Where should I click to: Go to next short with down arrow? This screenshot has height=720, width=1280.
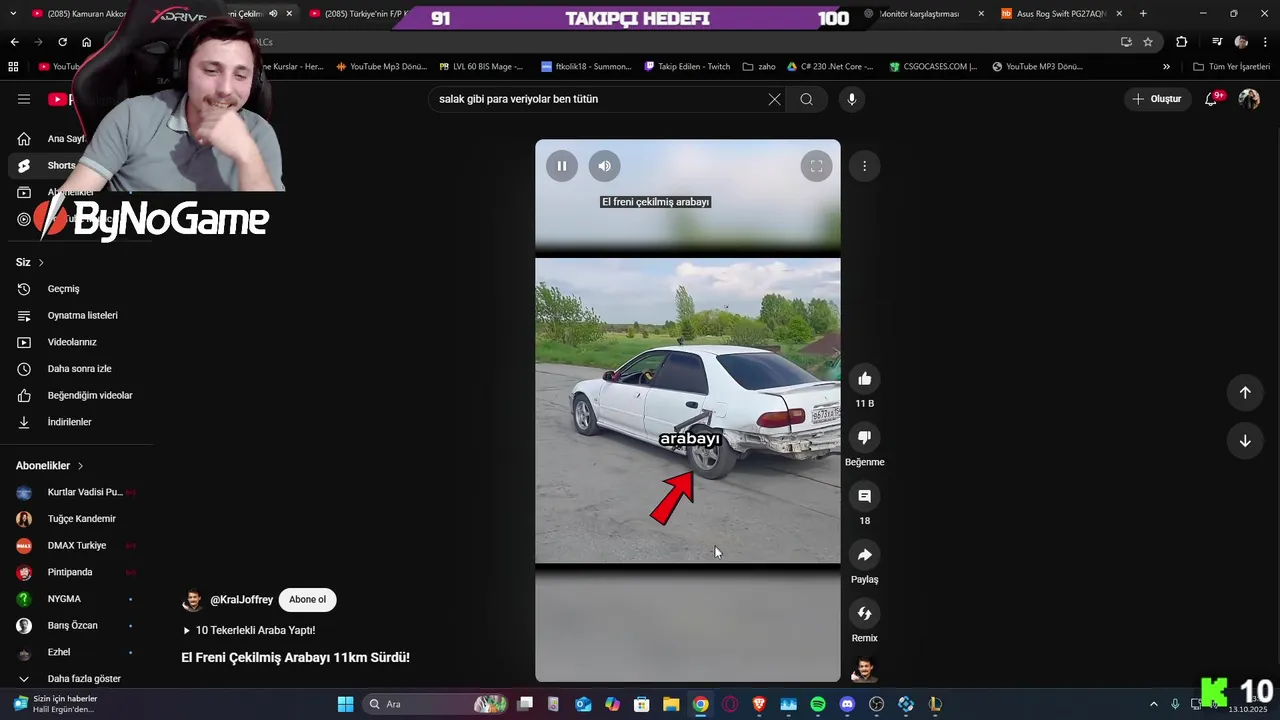coord(1245,441)
